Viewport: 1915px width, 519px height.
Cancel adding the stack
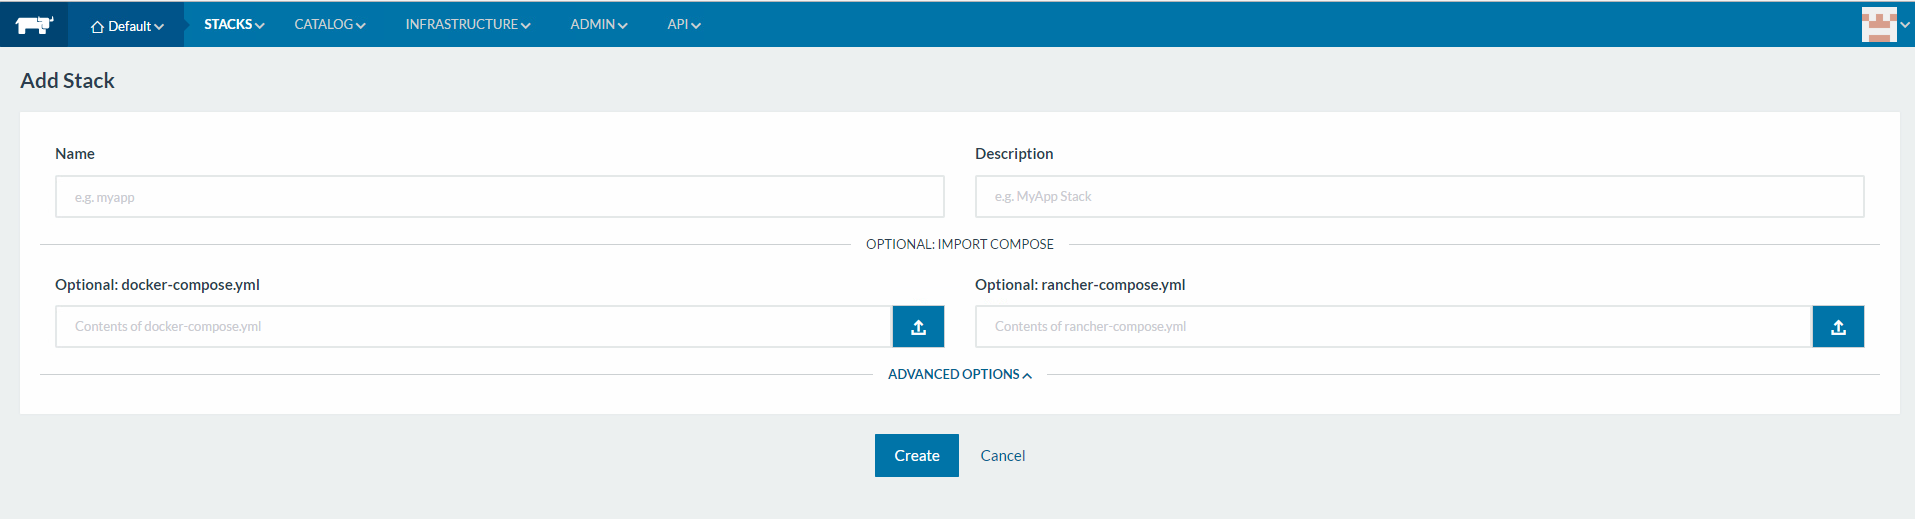(1002, 456)
